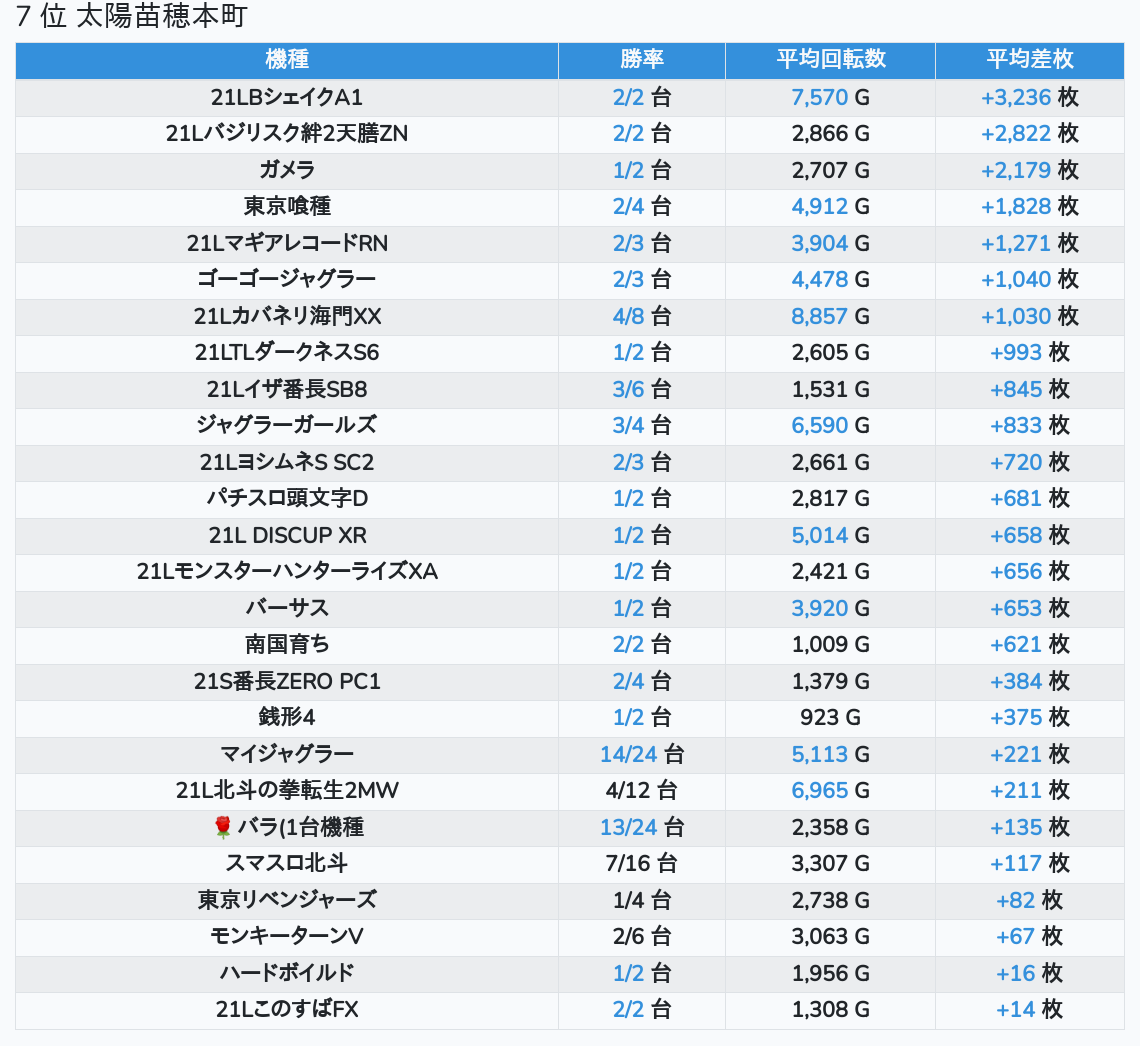Screen dimensions: 1140x1046
Task: Click 8,857 G in the カバネリ海門XX row
Action: pos(819,316)
